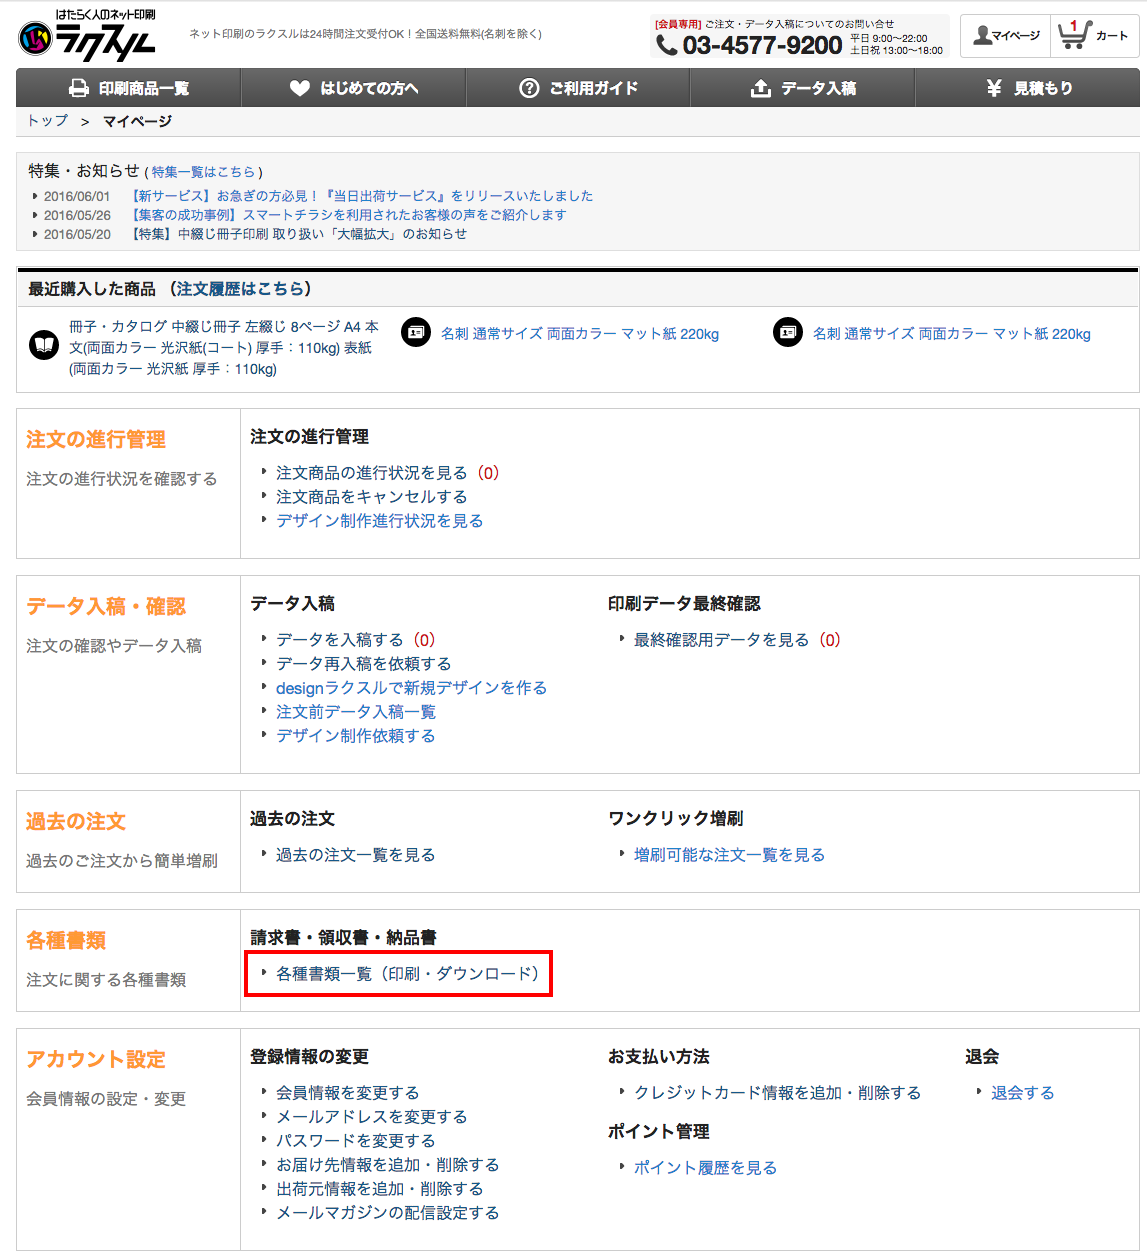Click 注文商品をキャンセルする link

(x=371, y=497)
